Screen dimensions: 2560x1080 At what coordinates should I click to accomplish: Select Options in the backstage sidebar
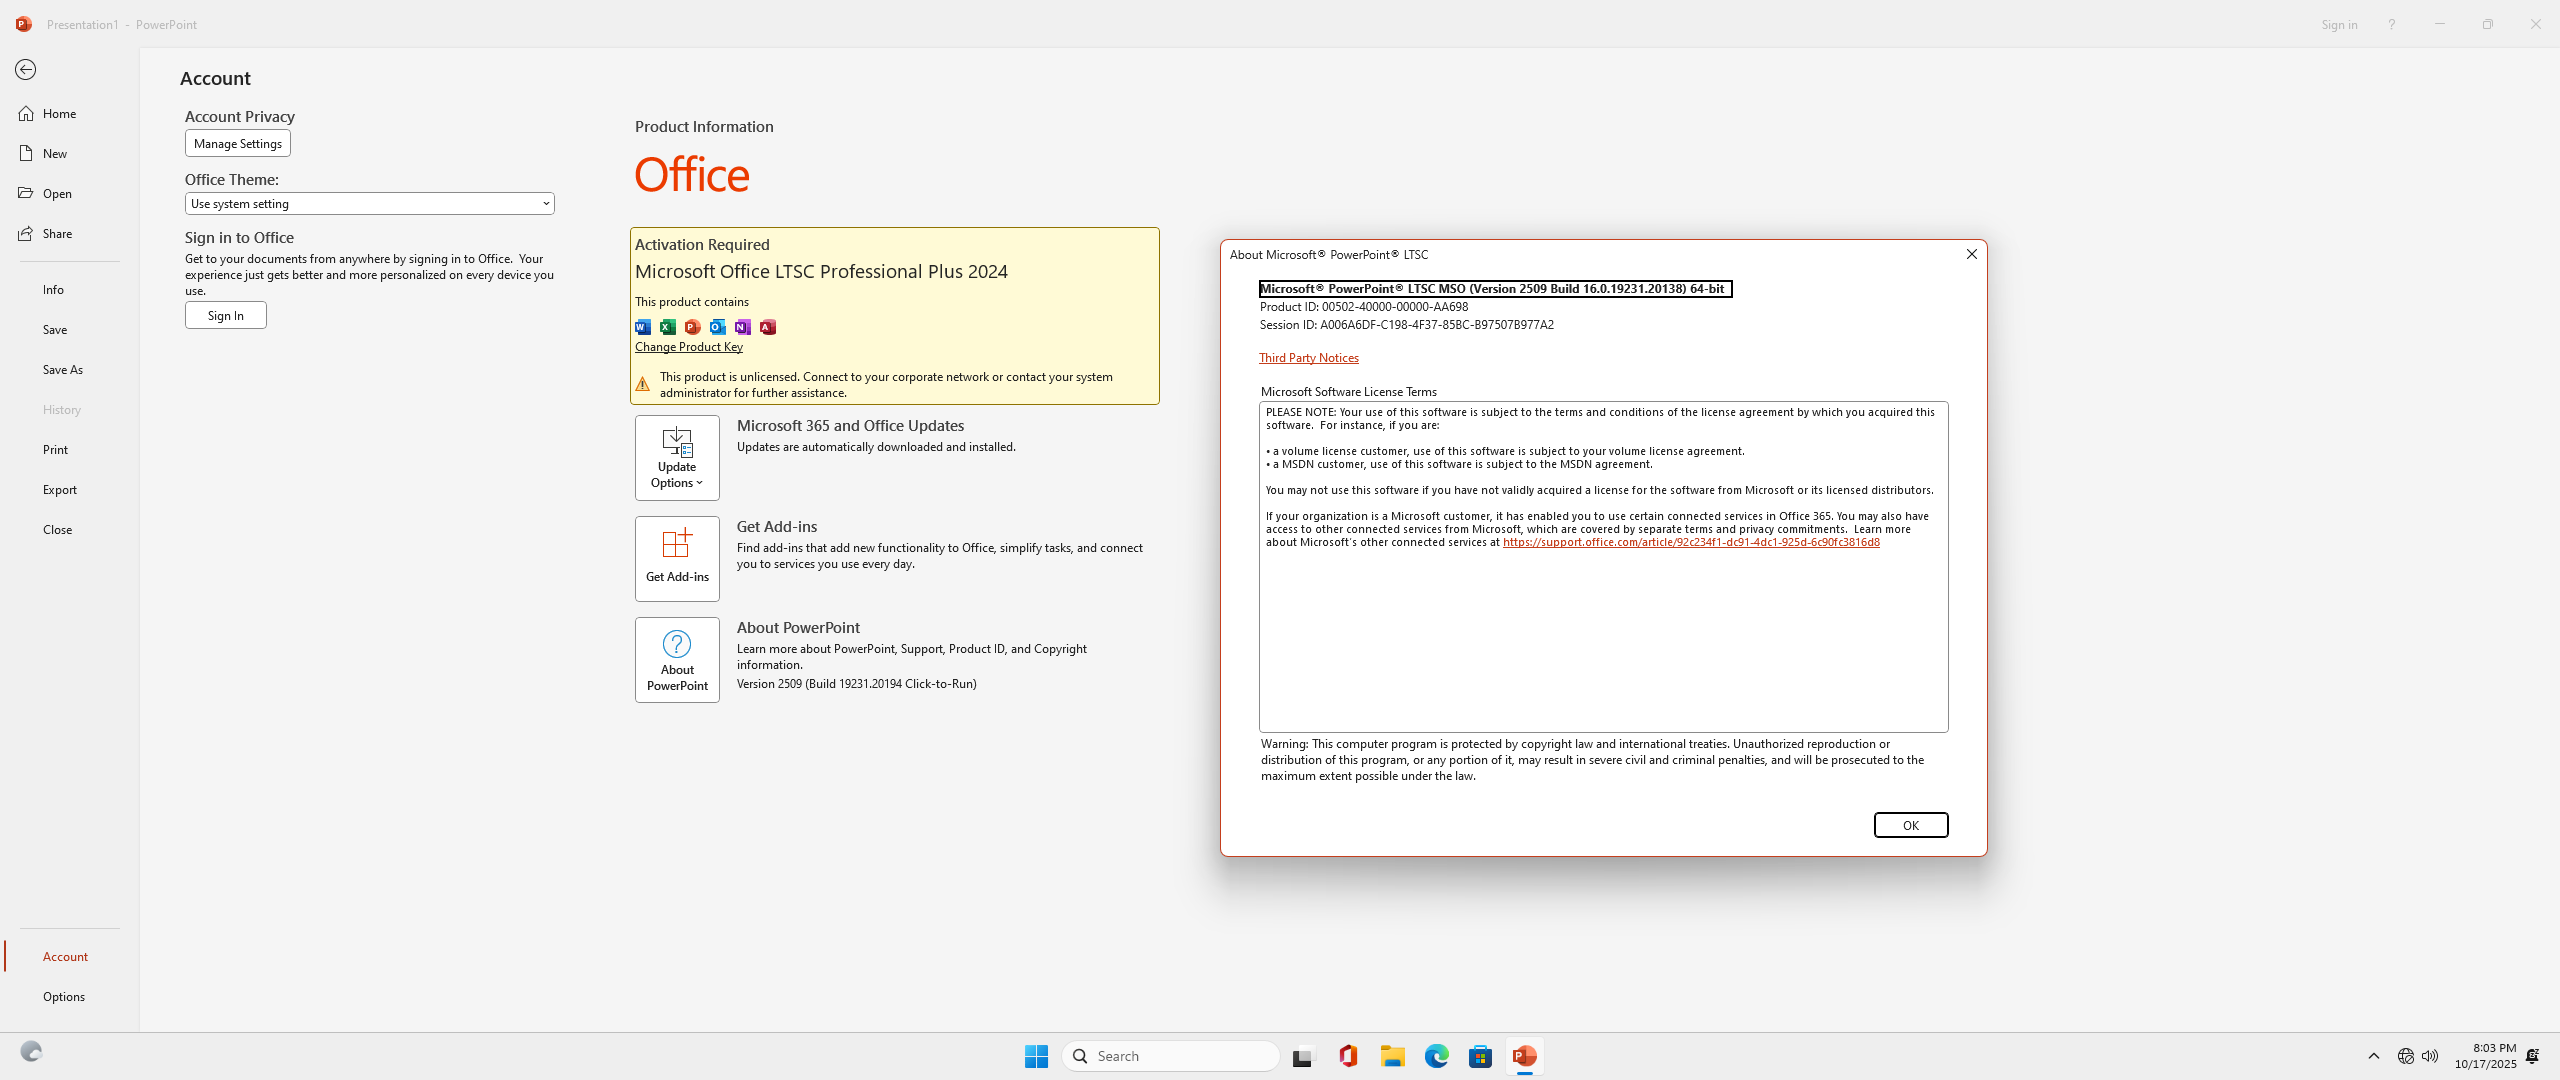(64, 996)
